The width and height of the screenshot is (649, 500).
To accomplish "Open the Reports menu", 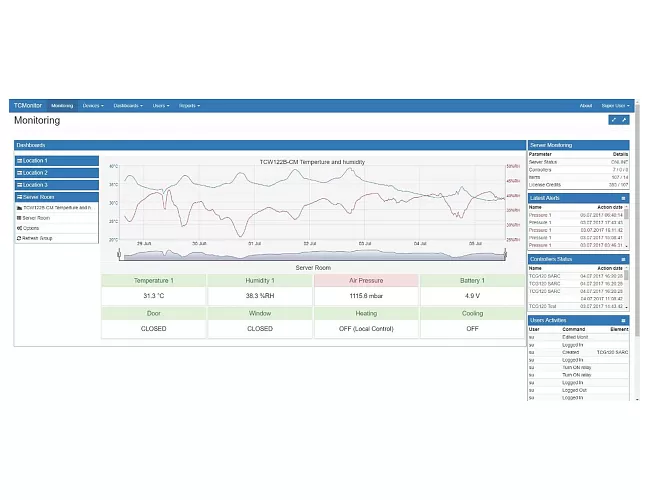I will [189, 105].
